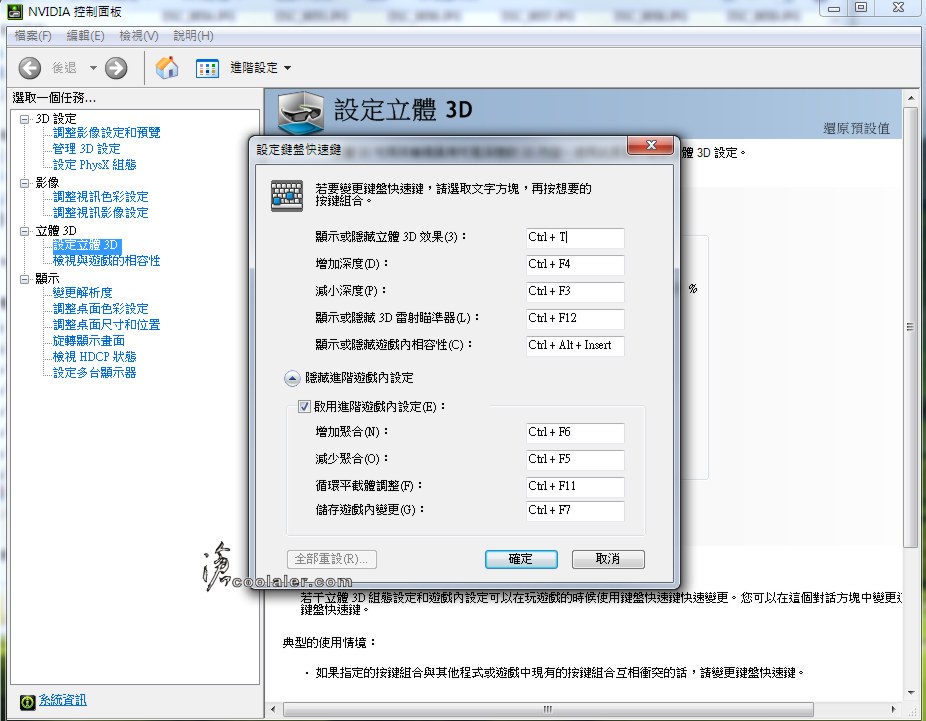The width and height of the screenshot is (926, 721).
Task: Click the view grid icon next to 進階設定
Action: tap(207, 68)
